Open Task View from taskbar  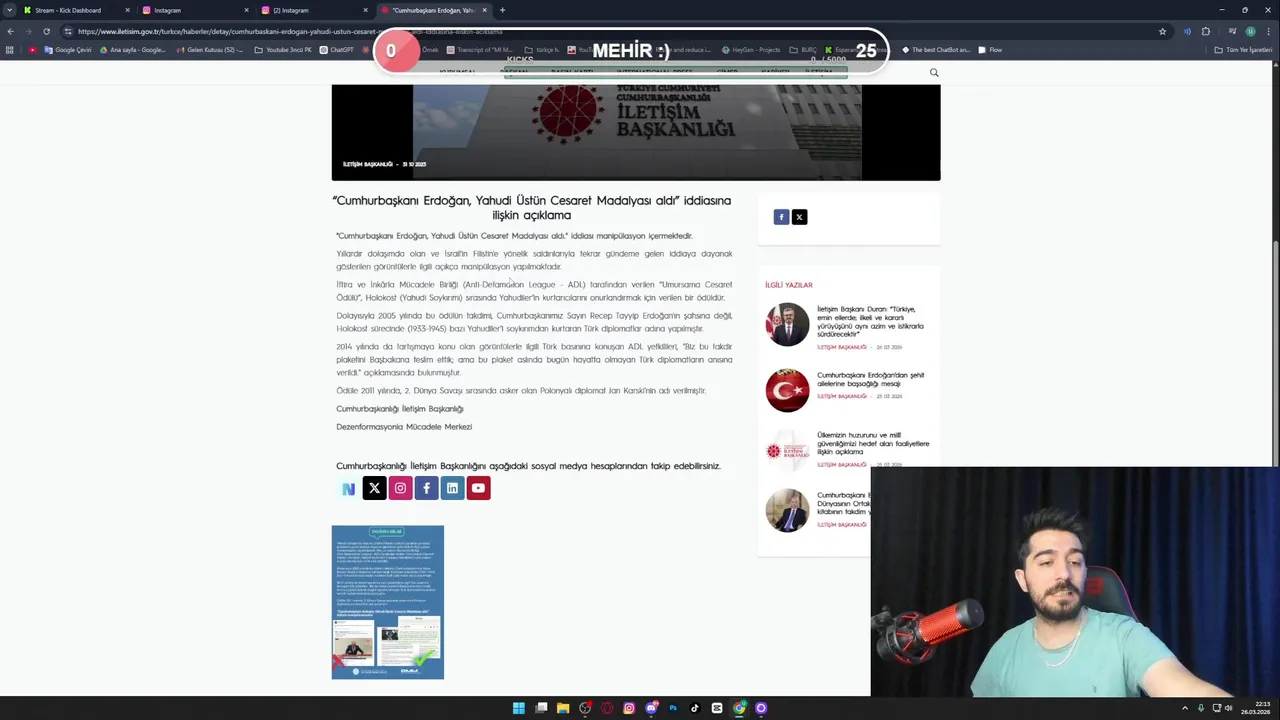(x=541, y=708)
